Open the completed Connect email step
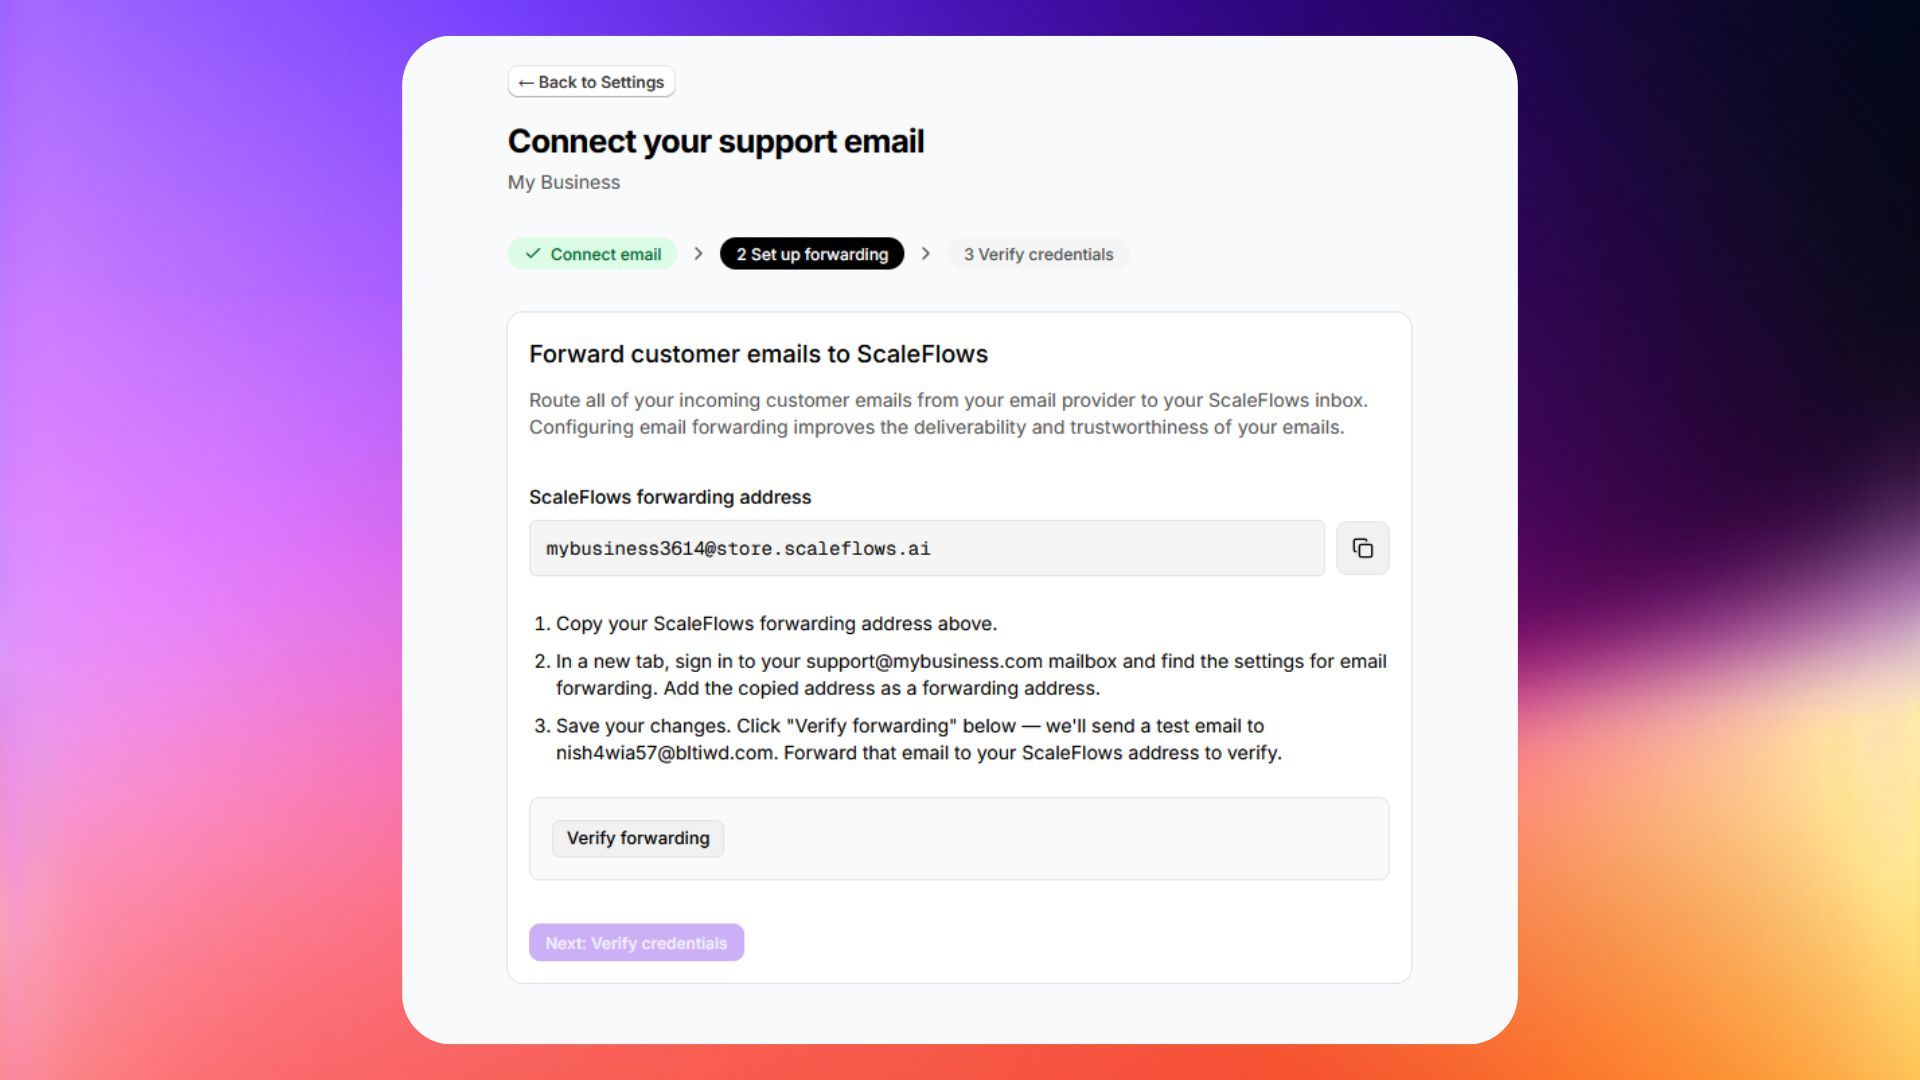 pyautogui.click(x=592, y=254)
